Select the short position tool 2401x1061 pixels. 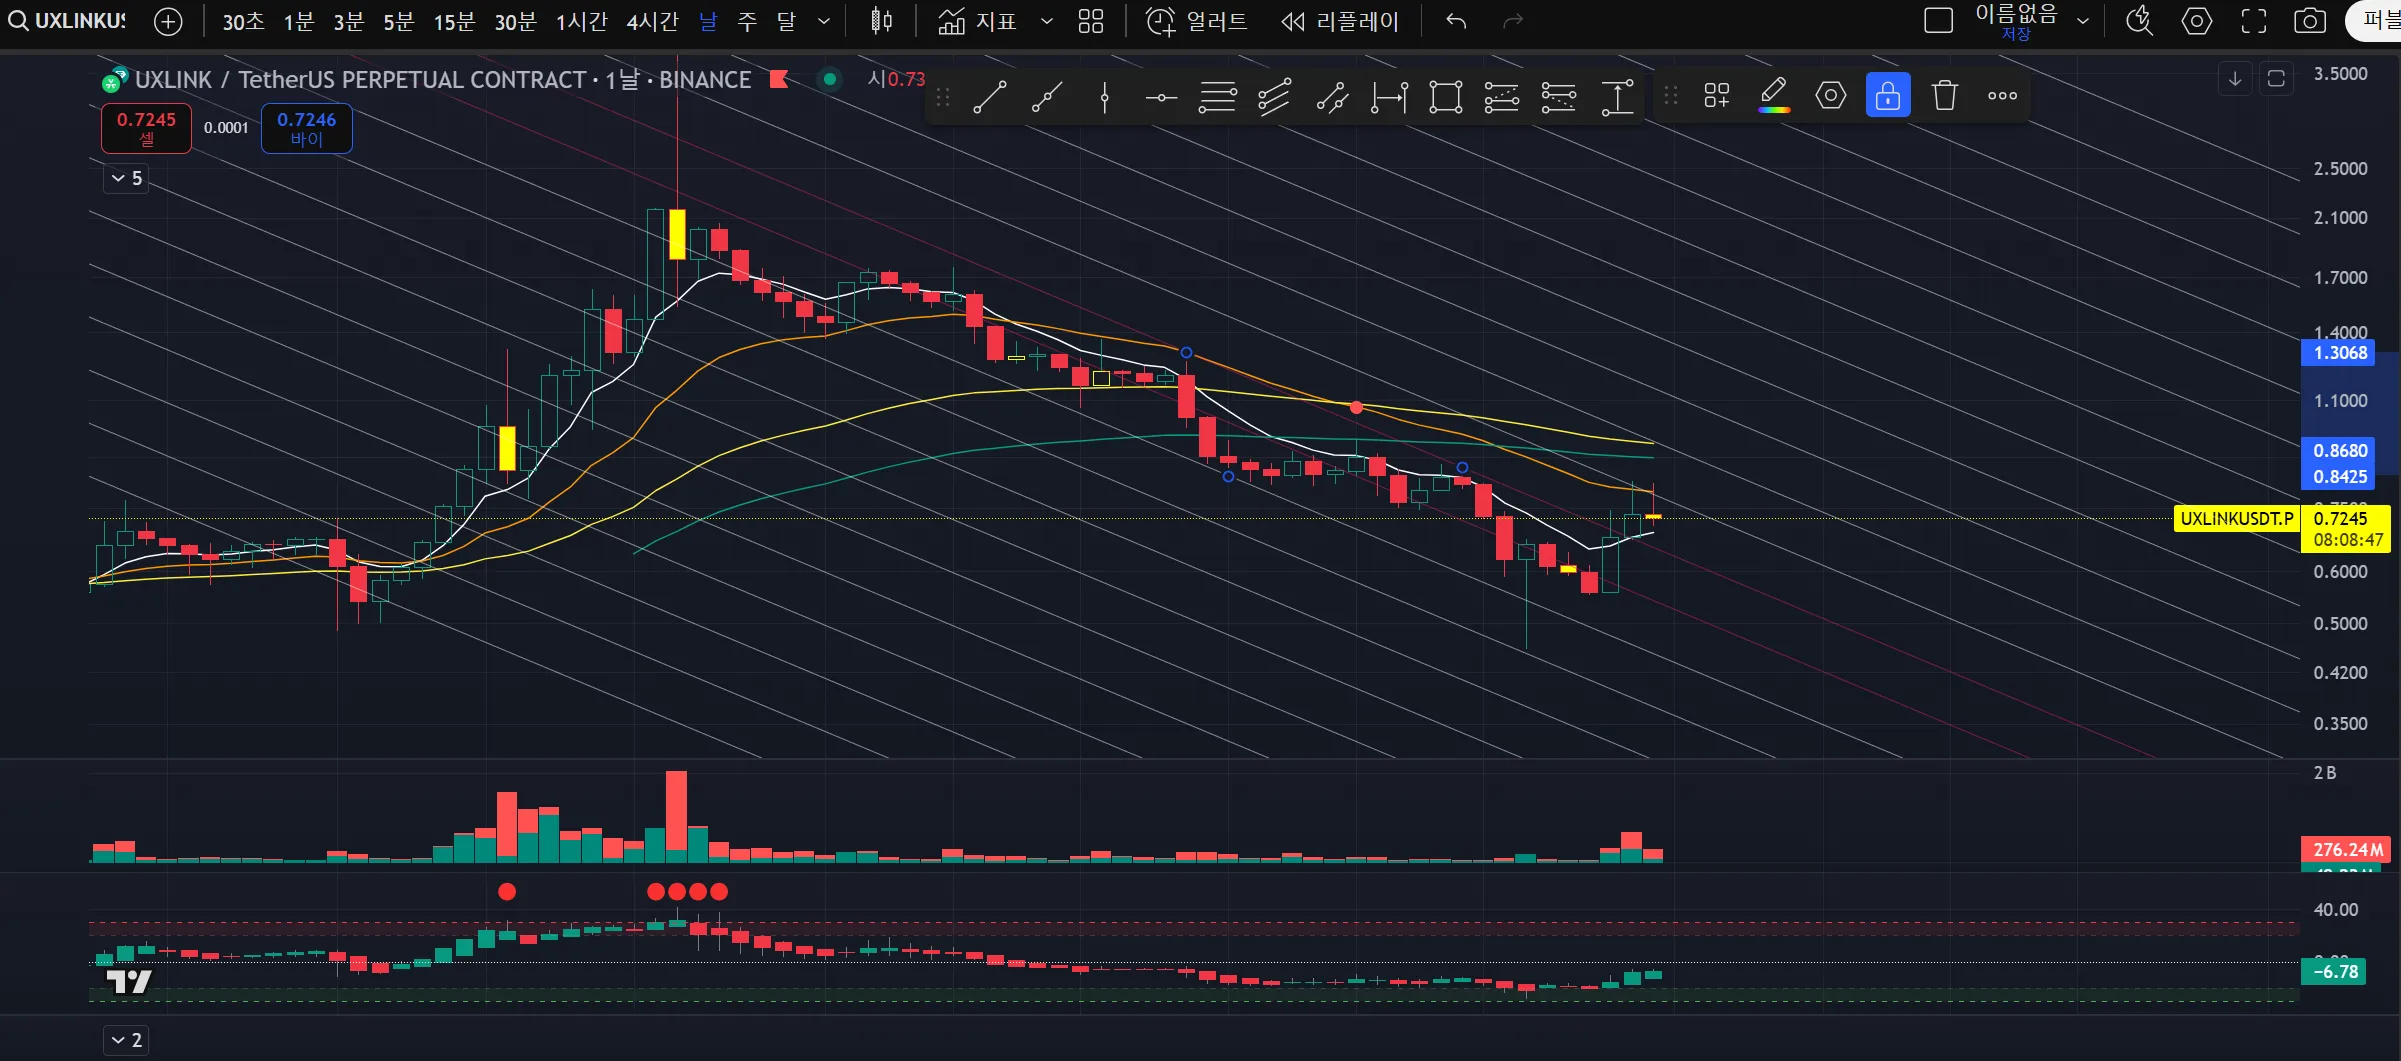coord(1559,97)
